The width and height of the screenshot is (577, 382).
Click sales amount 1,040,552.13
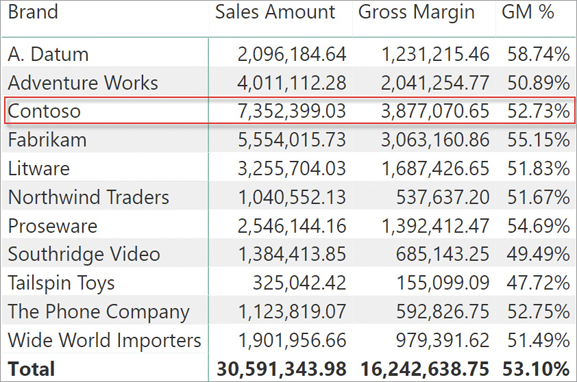tap(292, 198)
